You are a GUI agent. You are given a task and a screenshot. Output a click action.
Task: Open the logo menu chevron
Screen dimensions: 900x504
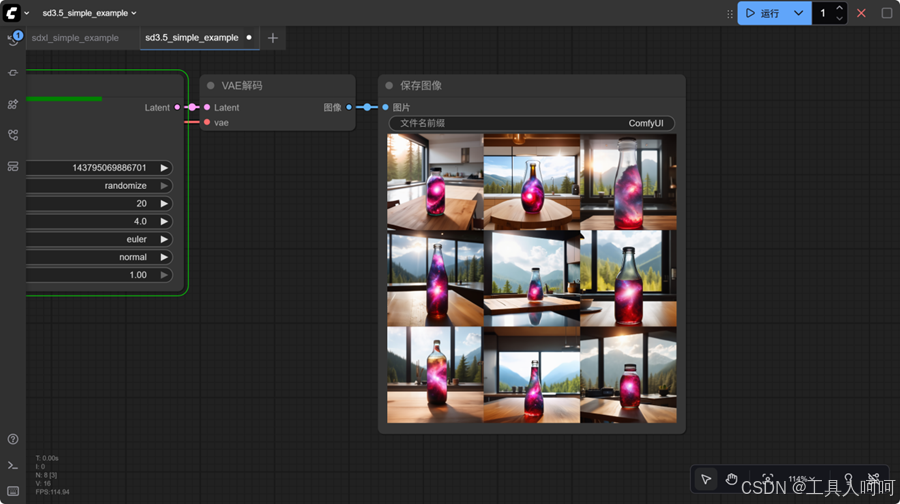point(26,13)
